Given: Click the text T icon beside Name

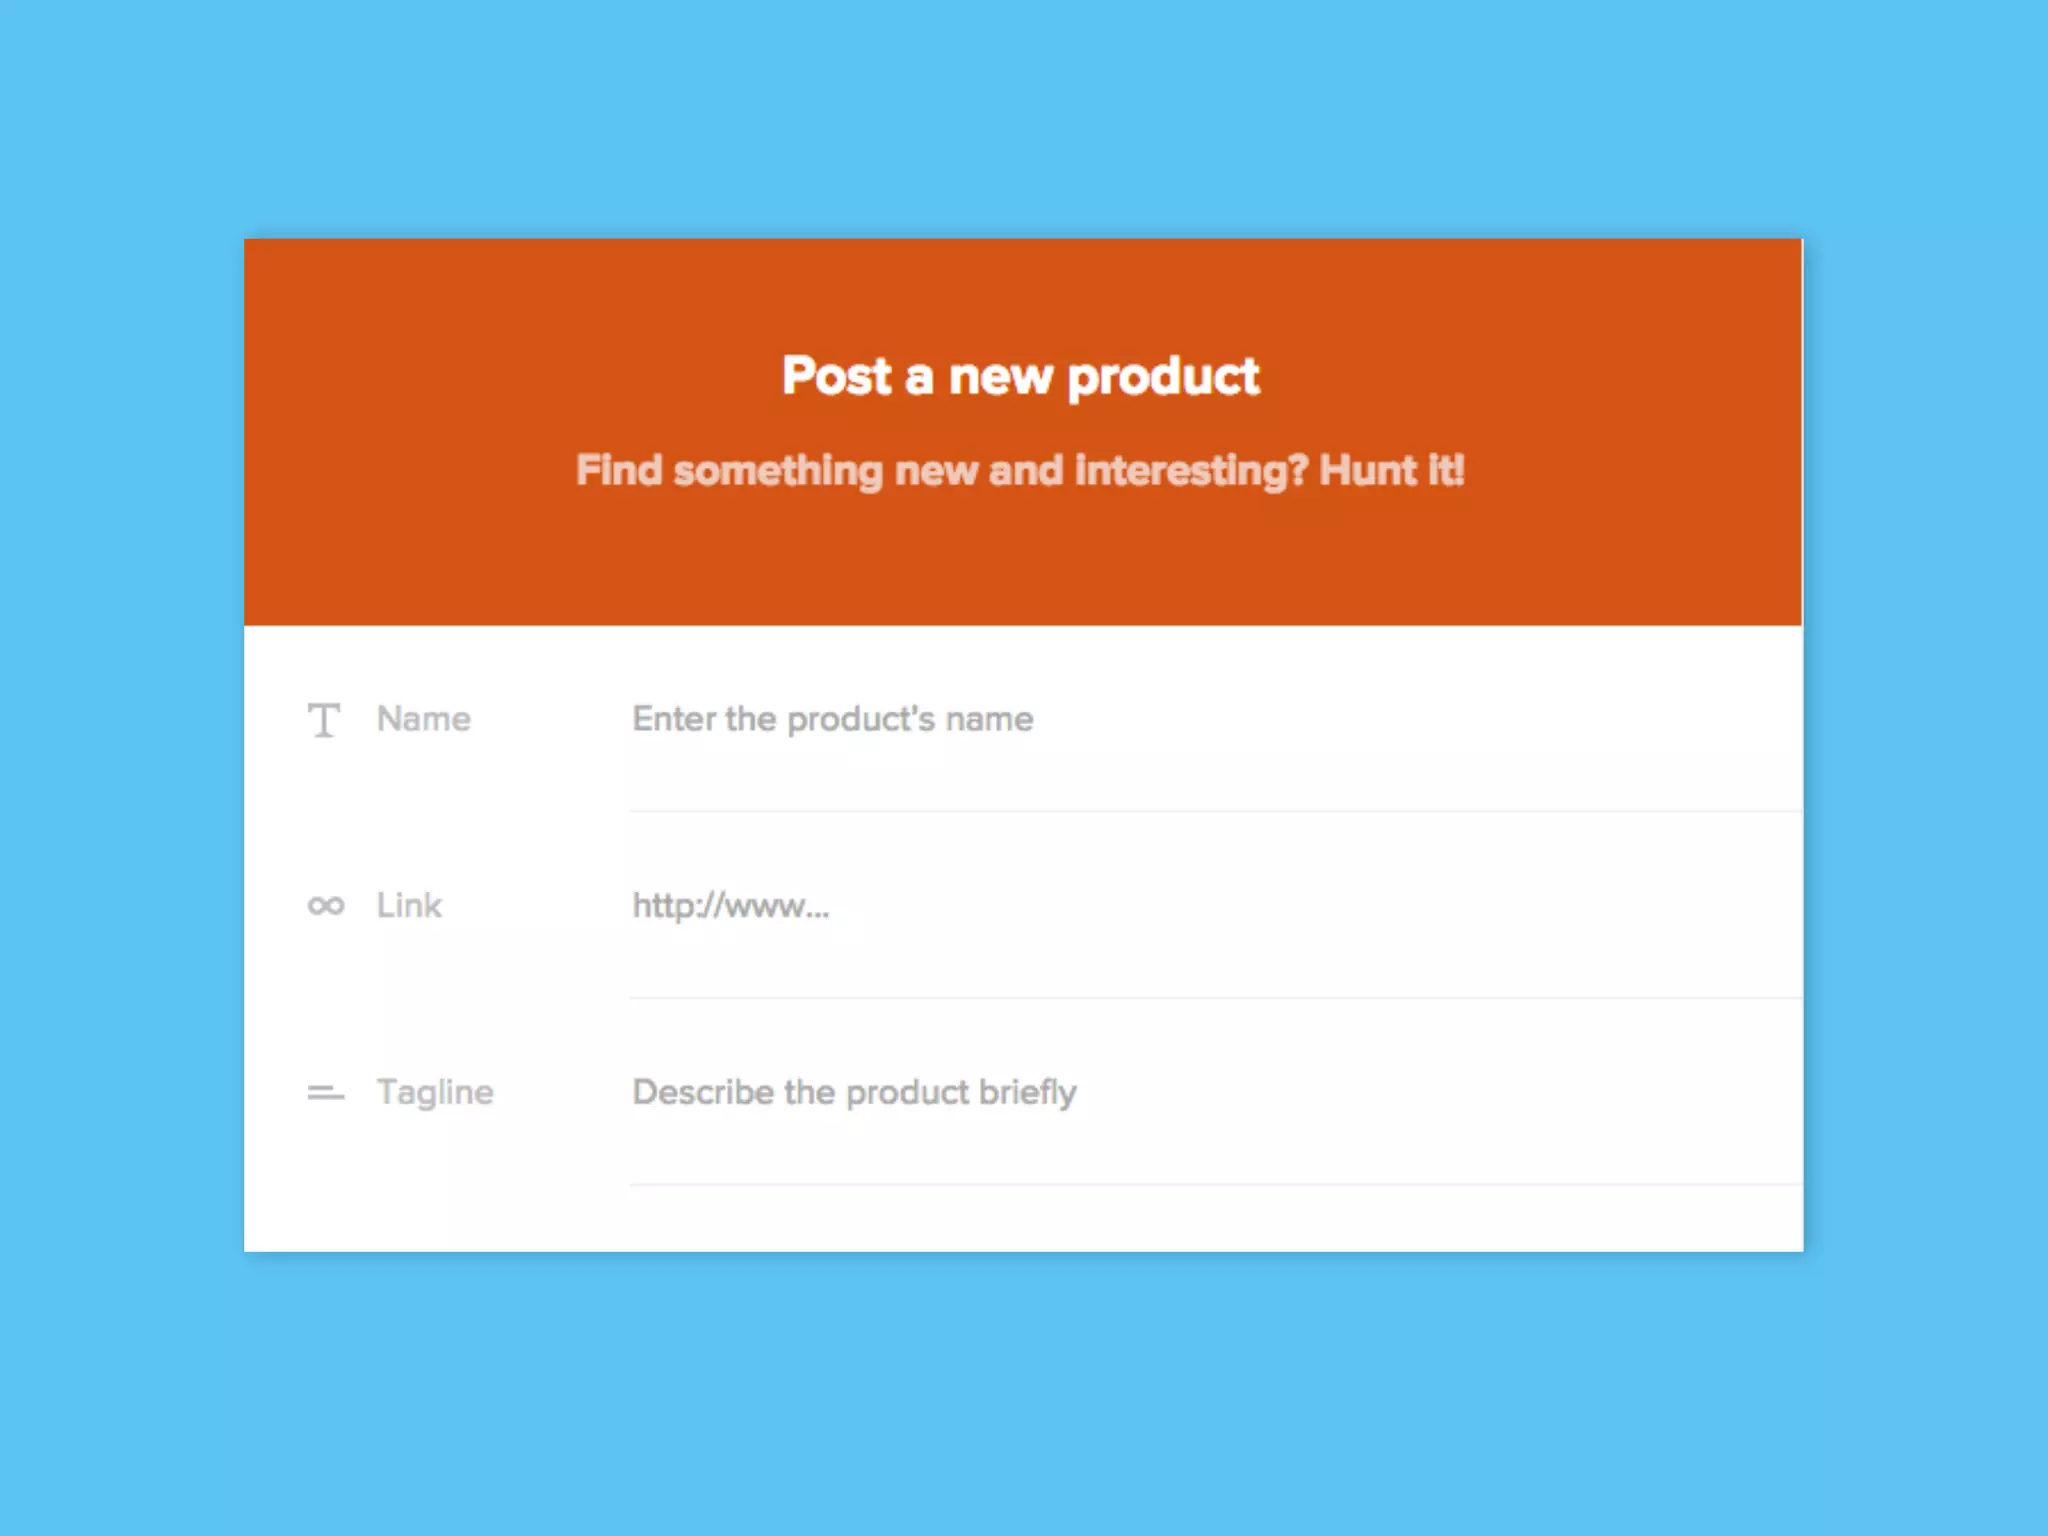Looking at the screenshot, I should (x=323, y=720).
